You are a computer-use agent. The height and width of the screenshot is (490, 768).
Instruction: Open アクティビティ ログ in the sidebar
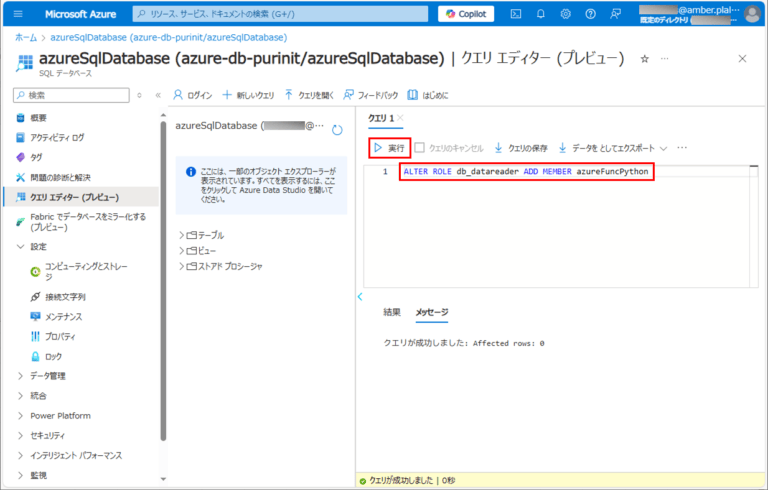coord(57,137)
